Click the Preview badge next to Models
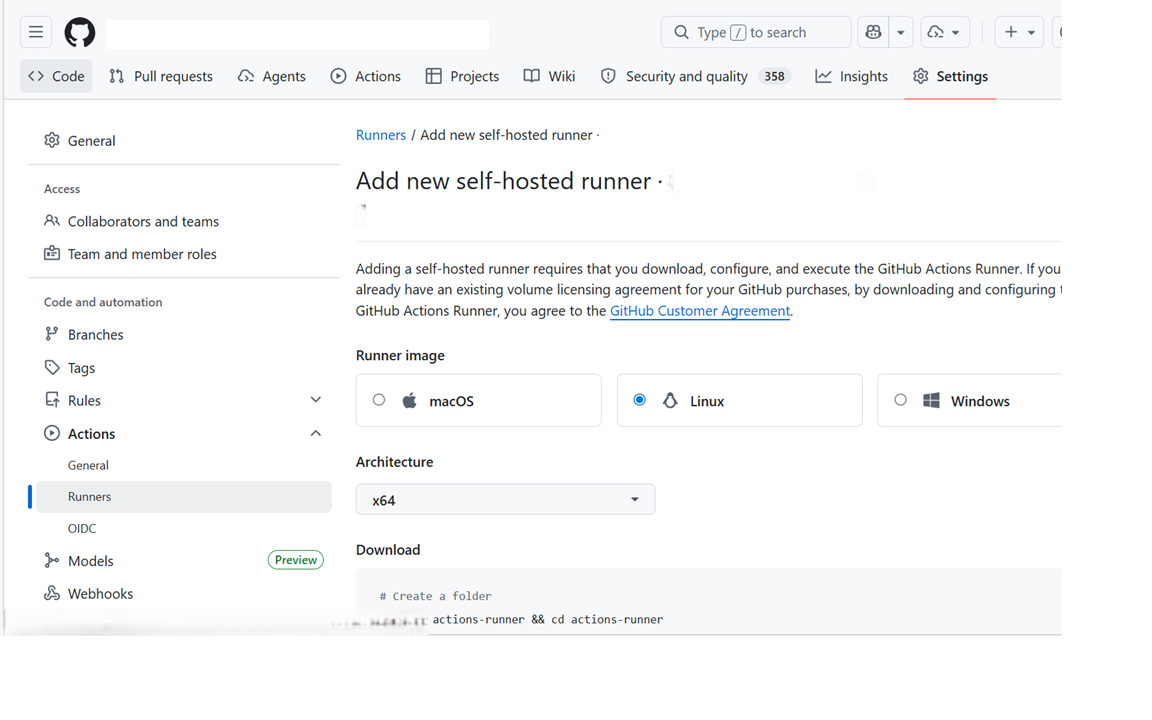This screenshot has height=720, width=1152. pyautogui.click(x=295, y=560)
